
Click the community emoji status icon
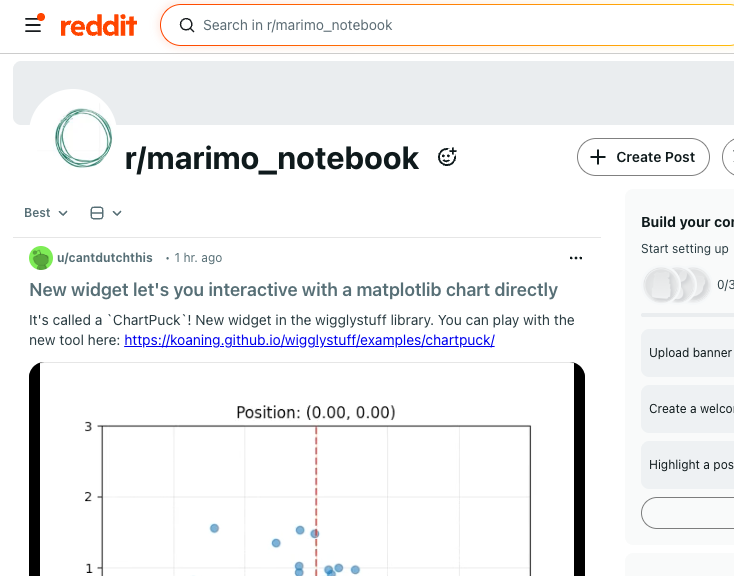tap(447, 157)
